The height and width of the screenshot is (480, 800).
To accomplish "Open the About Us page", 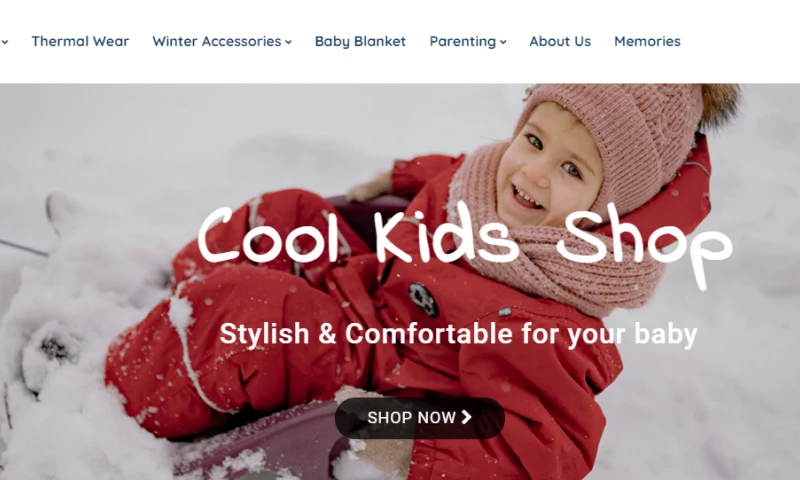I will point(560,41).
